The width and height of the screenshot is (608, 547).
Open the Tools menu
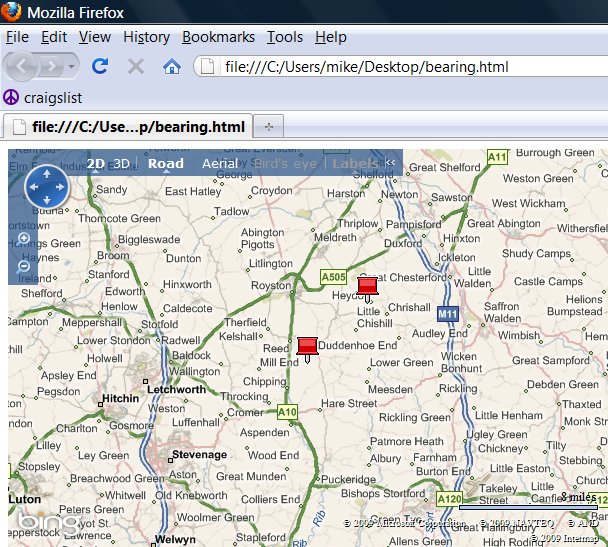tap(285, 37)
